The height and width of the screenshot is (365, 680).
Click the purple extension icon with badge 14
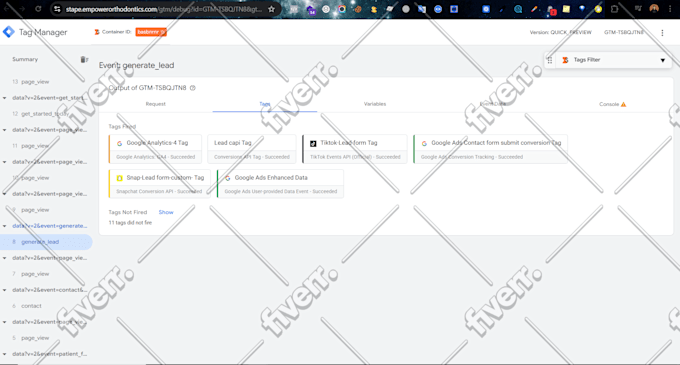tap(311, 10)
